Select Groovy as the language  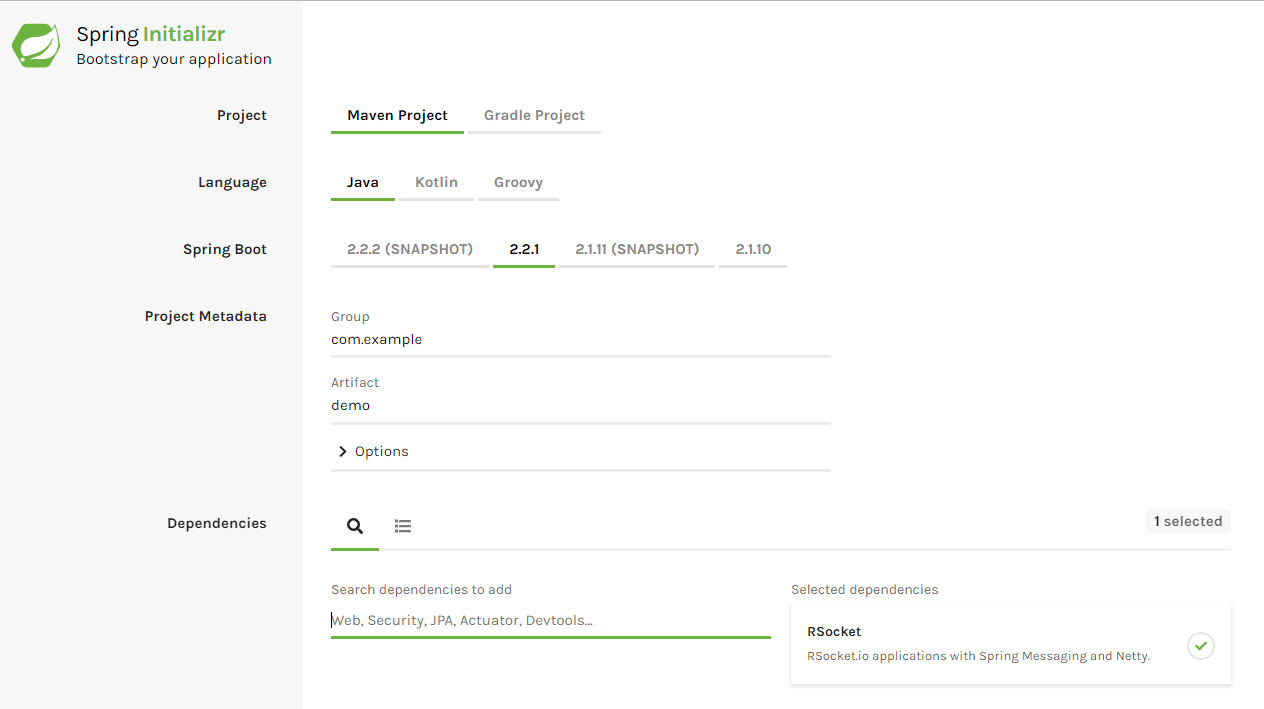click(x=518, y=183)
